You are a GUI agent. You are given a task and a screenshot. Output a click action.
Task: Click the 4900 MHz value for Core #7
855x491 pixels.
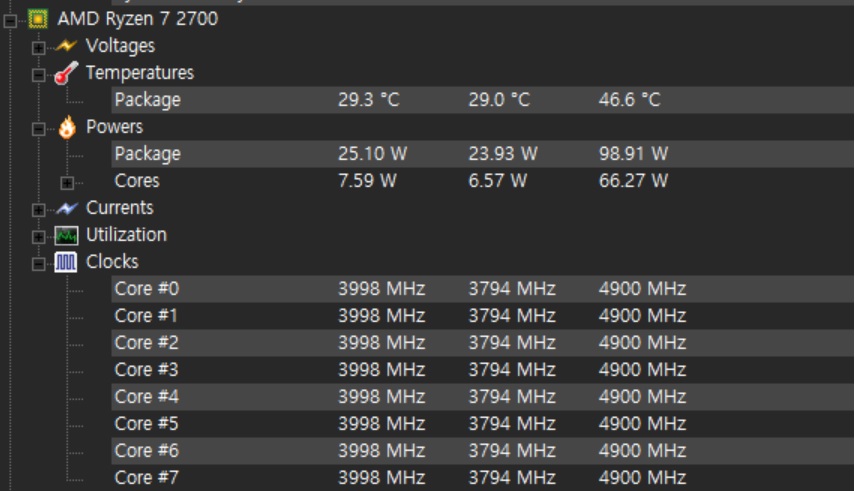point(642,478)
